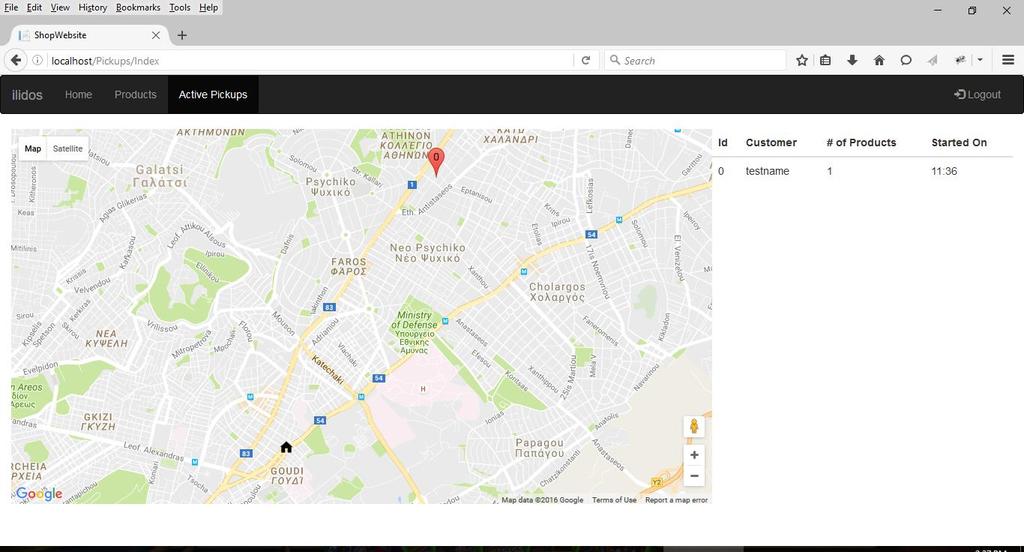Click the browser back arrow button

[16, 60]
